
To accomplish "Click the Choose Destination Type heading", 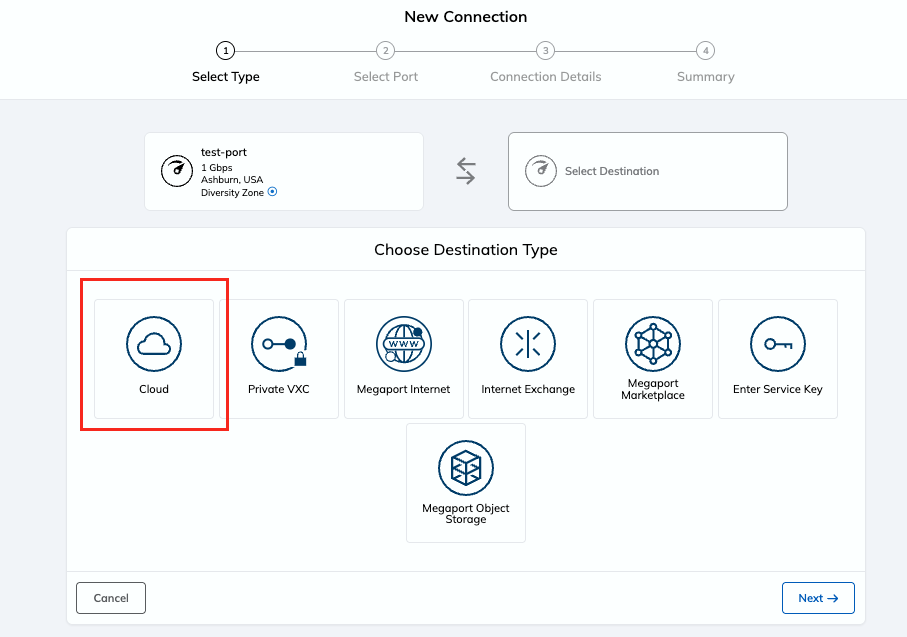I will pyautogui.click(x=466, y=249).
